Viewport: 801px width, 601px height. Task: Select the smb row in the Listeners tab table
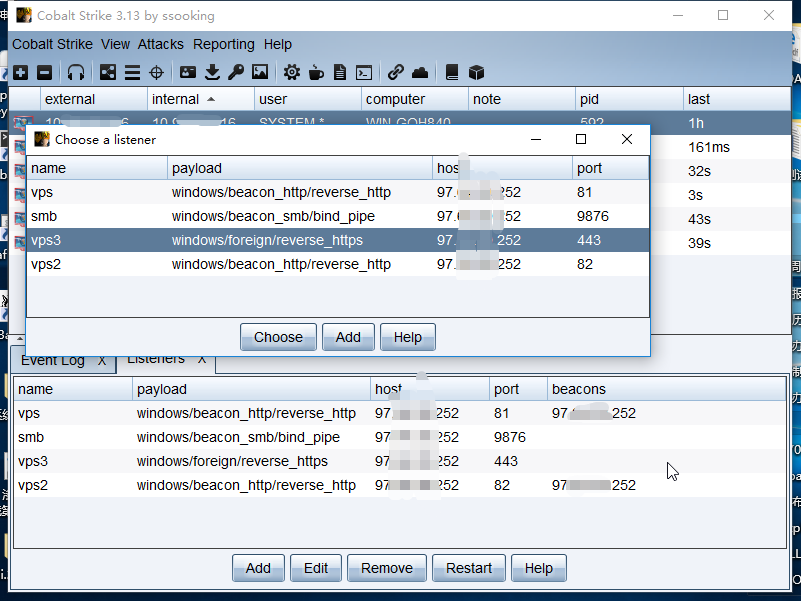pos(400,437)
